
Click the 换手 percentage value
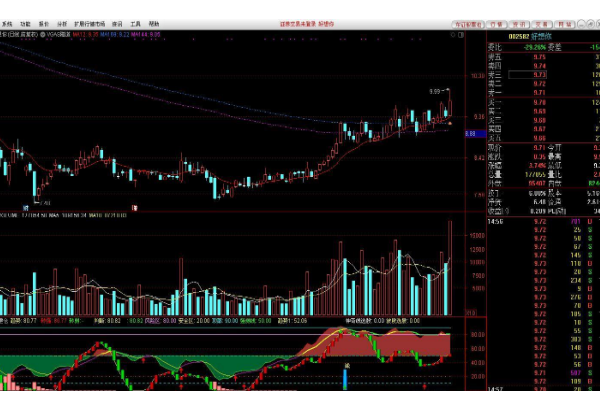click(x=537, y=194)
